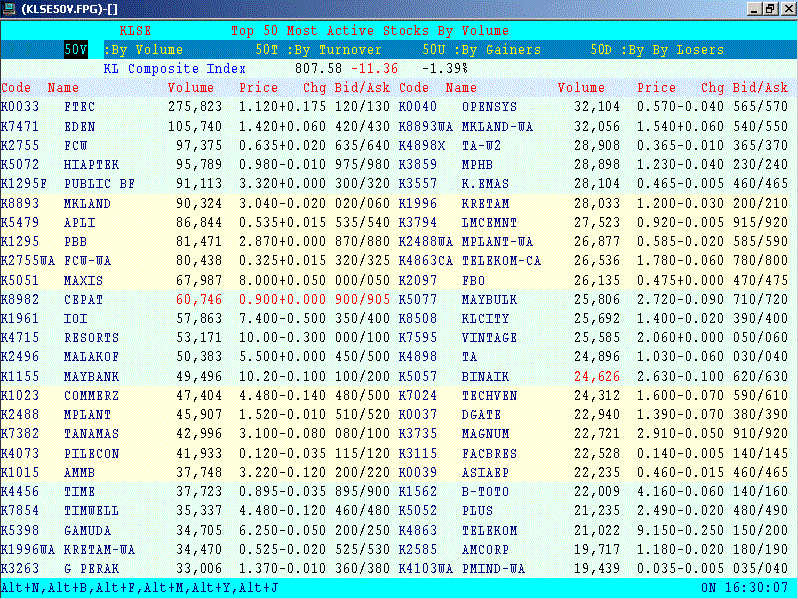Click the G PERAK stock name
798x599 pixels.
(x=92, y=568)
